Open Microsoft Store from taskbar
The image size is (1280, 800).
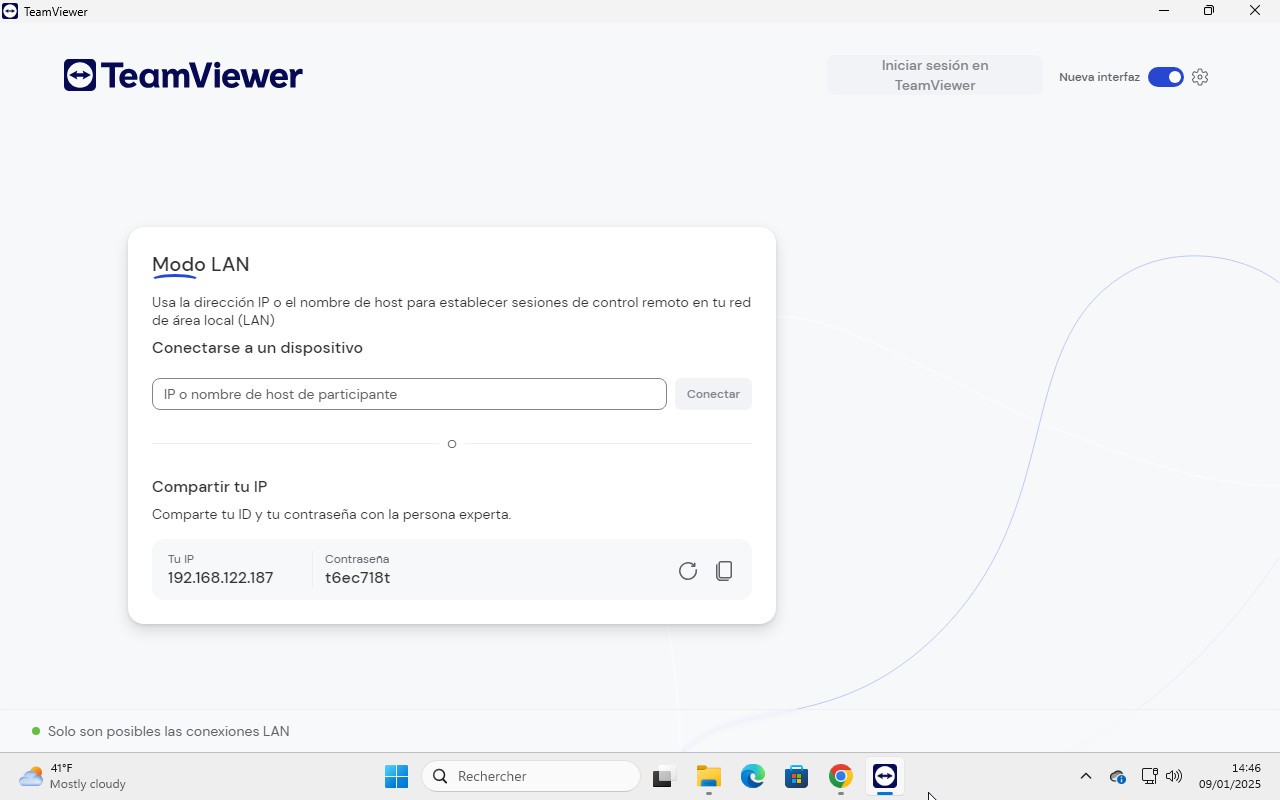(x=796, y=776)
